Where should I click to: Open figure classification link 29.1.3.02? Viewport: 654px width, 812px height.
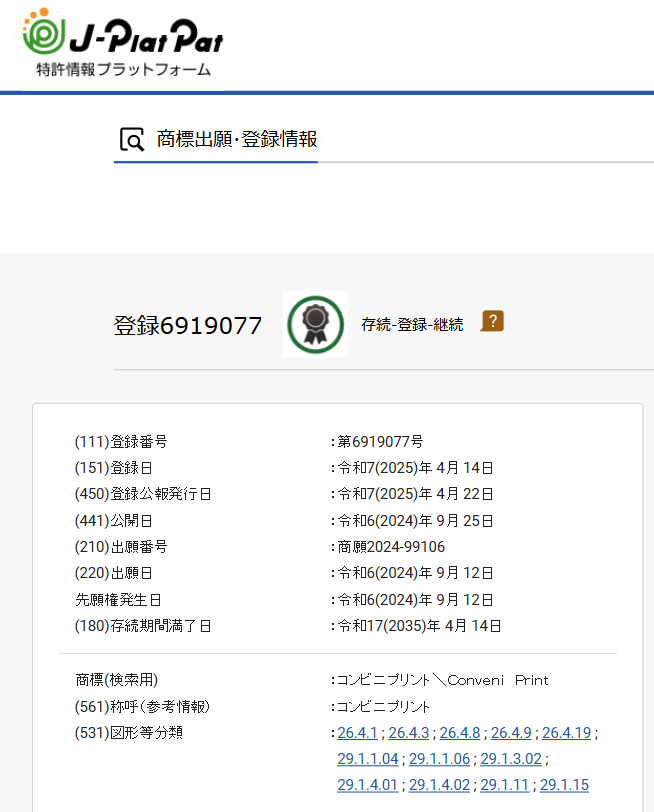tap(511, 759)
